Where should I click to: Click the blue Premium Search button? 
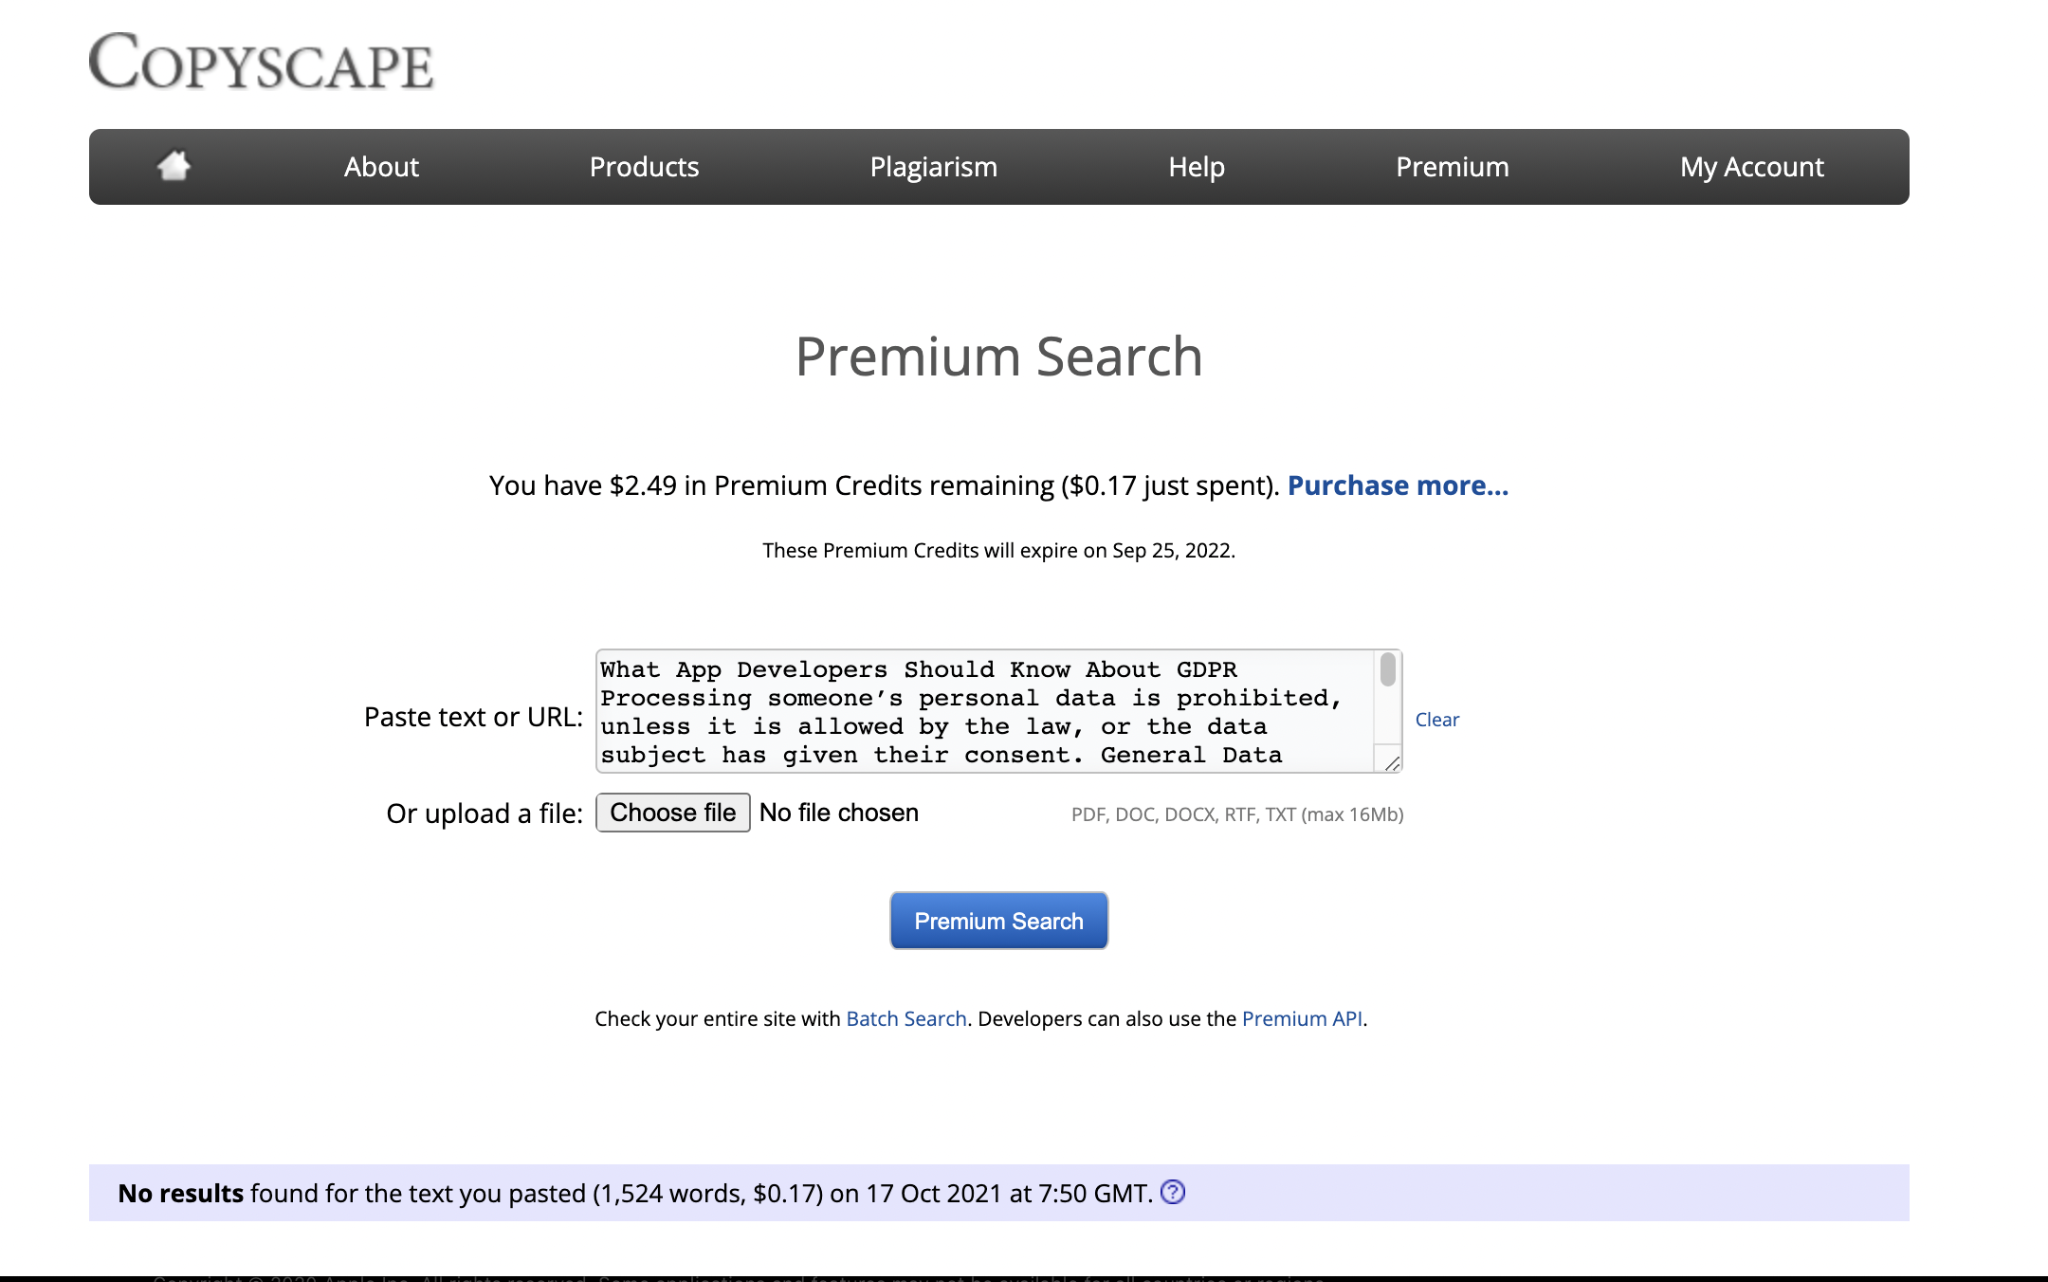[x=998, y=921]
